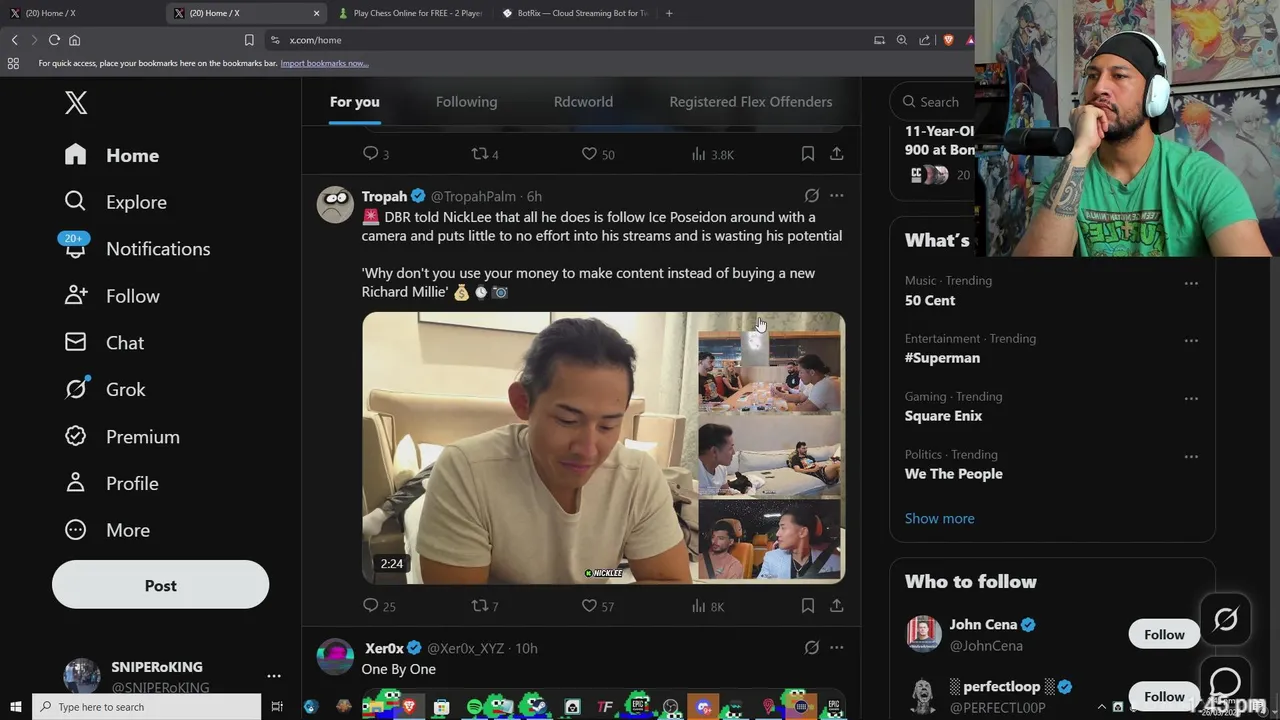Open Grok in the sidebar
The width and height of the screenshot is (1280, 720).
tap(105, 390)
